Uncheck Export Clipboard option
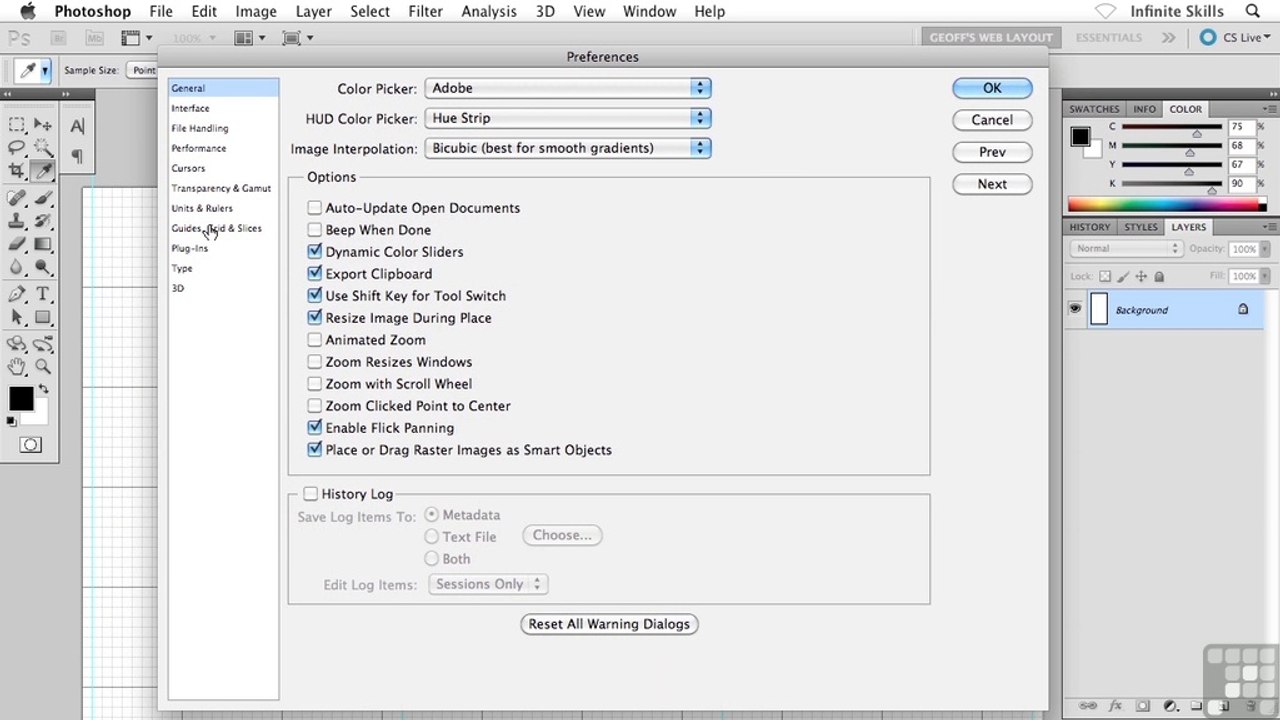 pos(315,274)
